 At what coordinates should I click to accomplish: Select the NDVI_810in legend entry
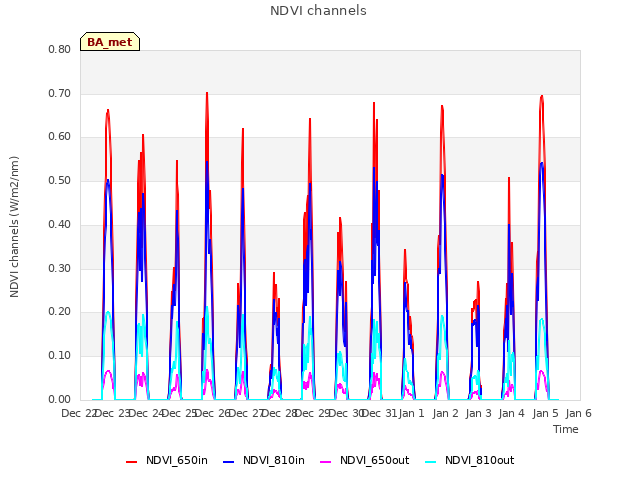pyautogui.click(x=264, y=460)
